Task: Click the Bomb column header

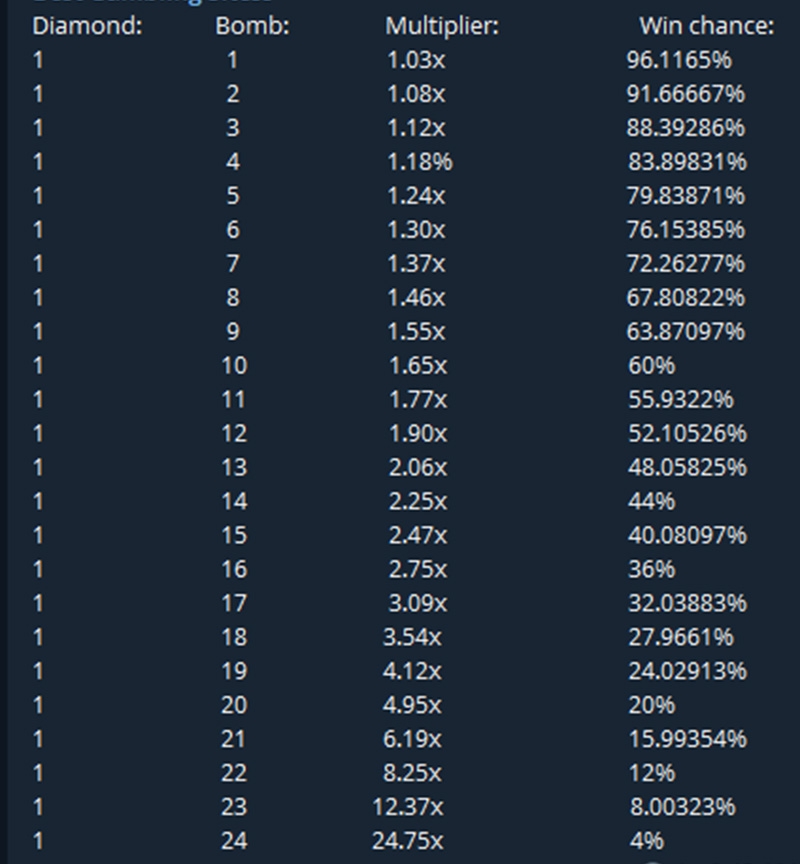Action: 252,26
